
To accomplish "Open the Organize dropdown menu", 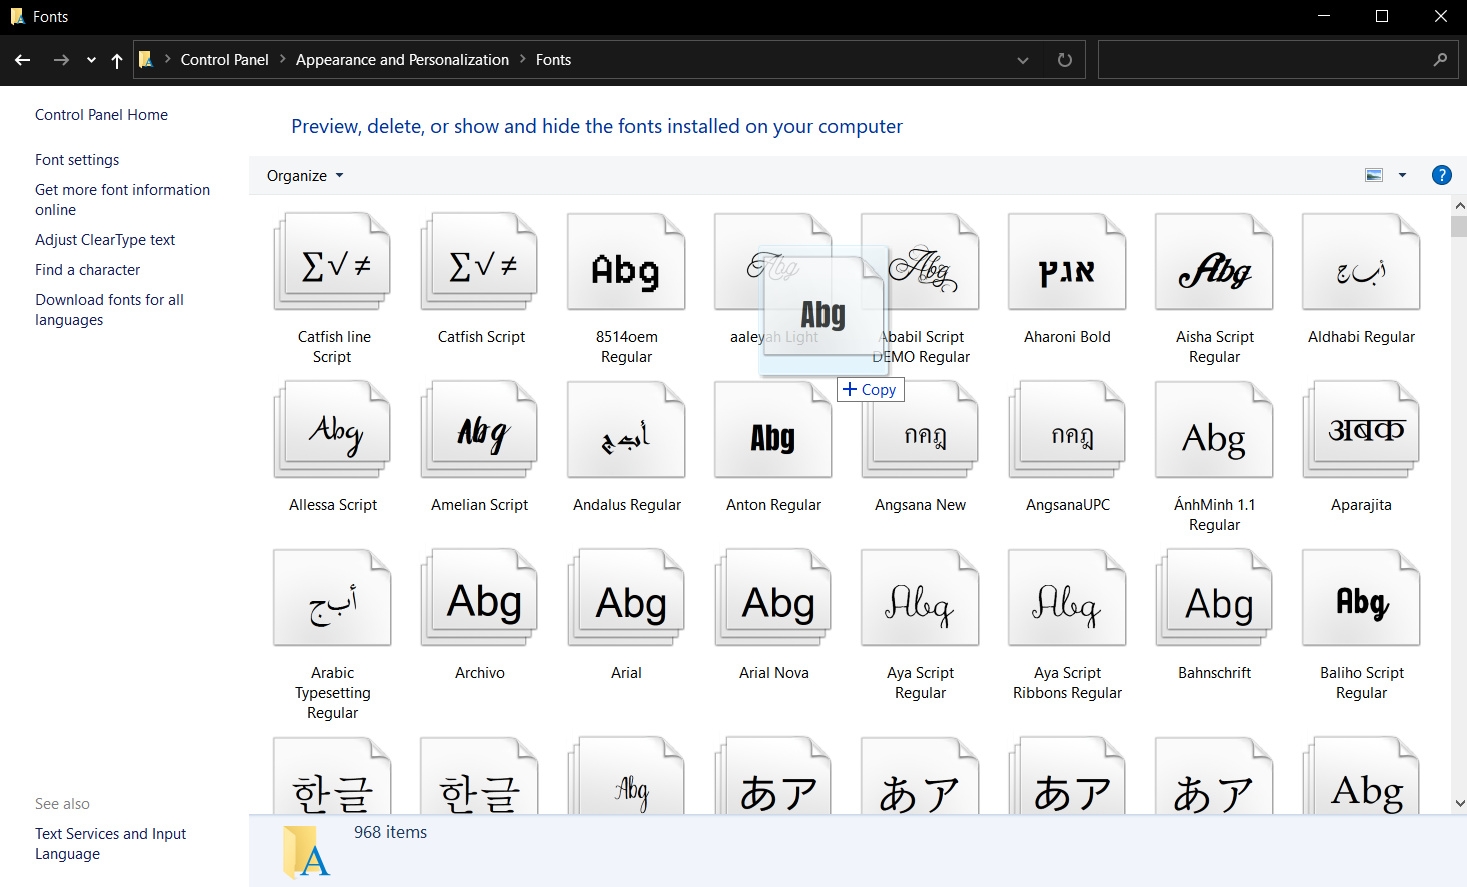I will (303, 175).
